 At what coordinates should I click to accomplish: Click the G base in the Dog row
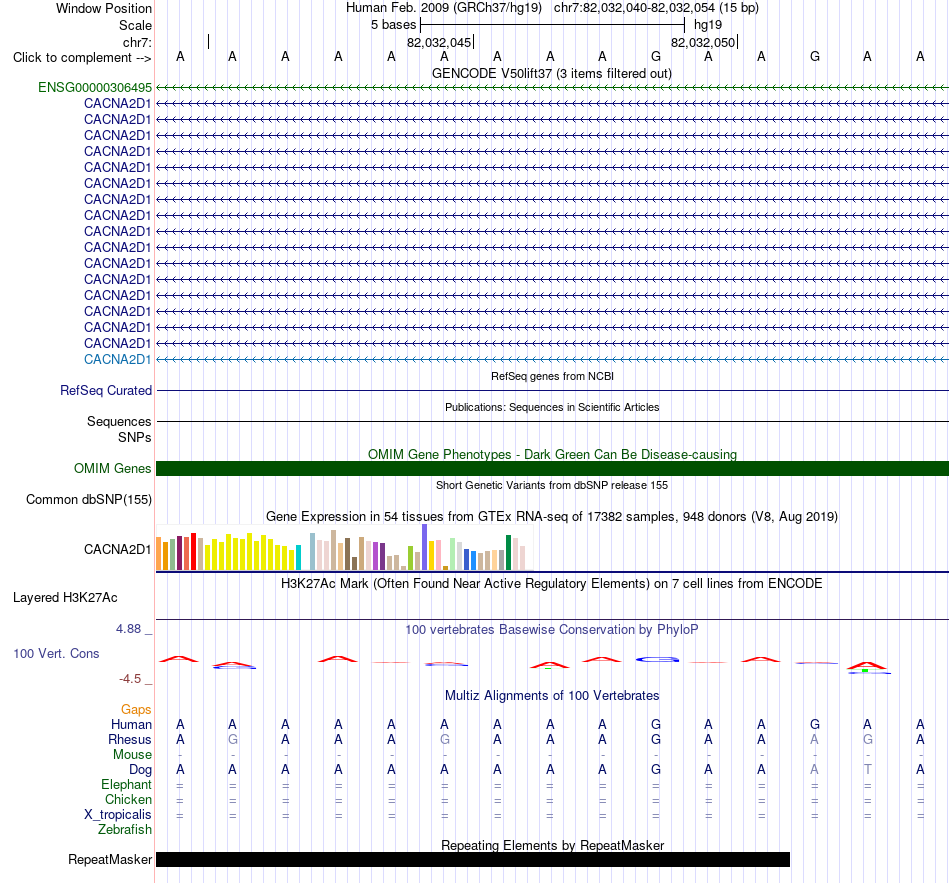656,770
